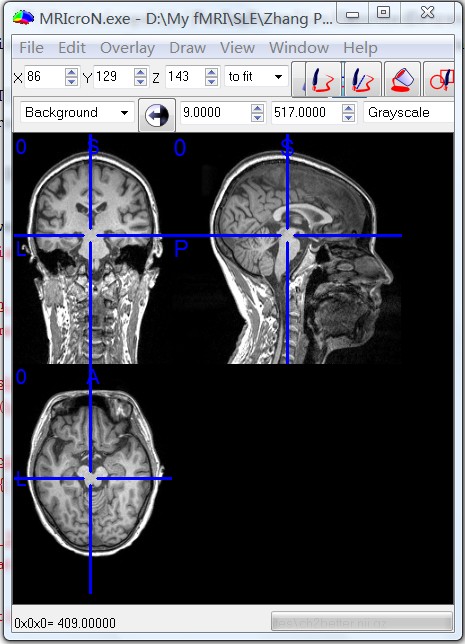
Task: Open the Overlay menu
Action: (x=127, y=48)
